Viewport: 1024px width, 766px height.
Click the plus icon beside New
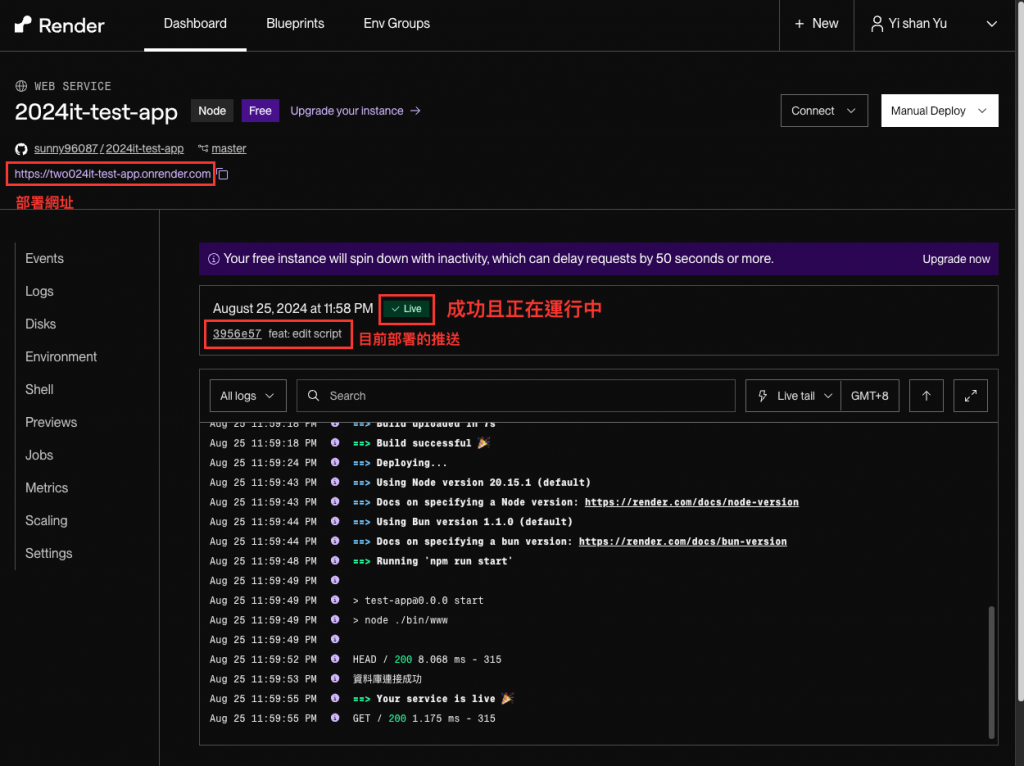pos(799,24)
